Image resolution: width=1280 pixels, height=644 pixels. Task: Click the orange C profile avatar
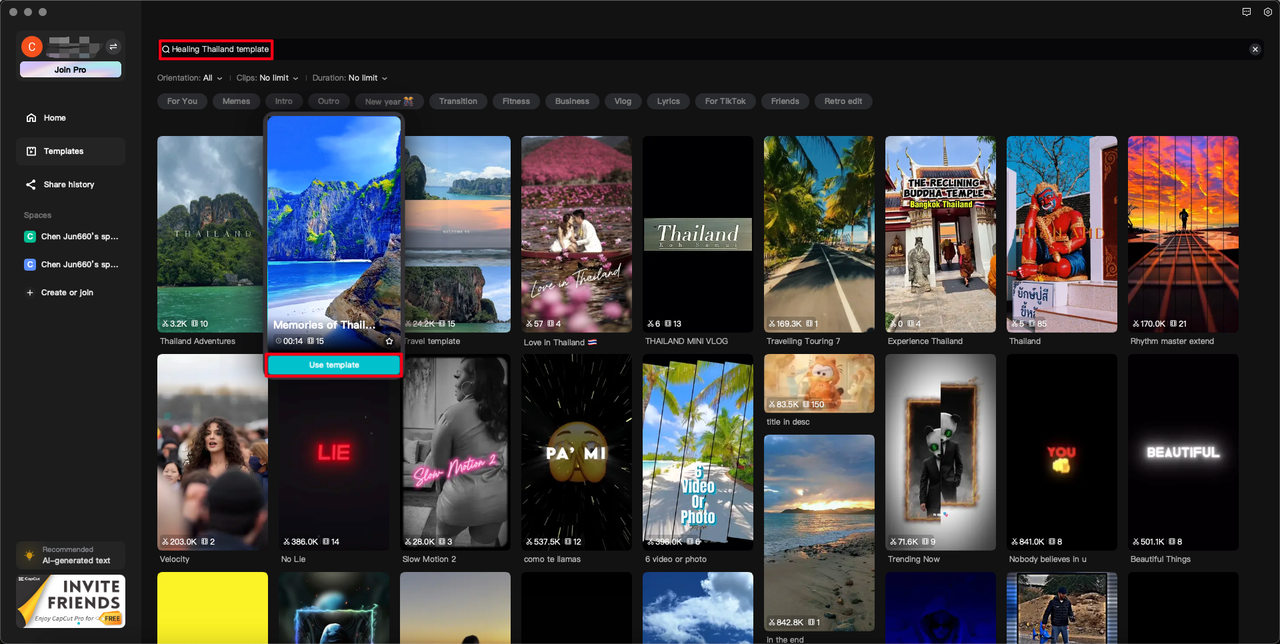(x=32, y=46)
